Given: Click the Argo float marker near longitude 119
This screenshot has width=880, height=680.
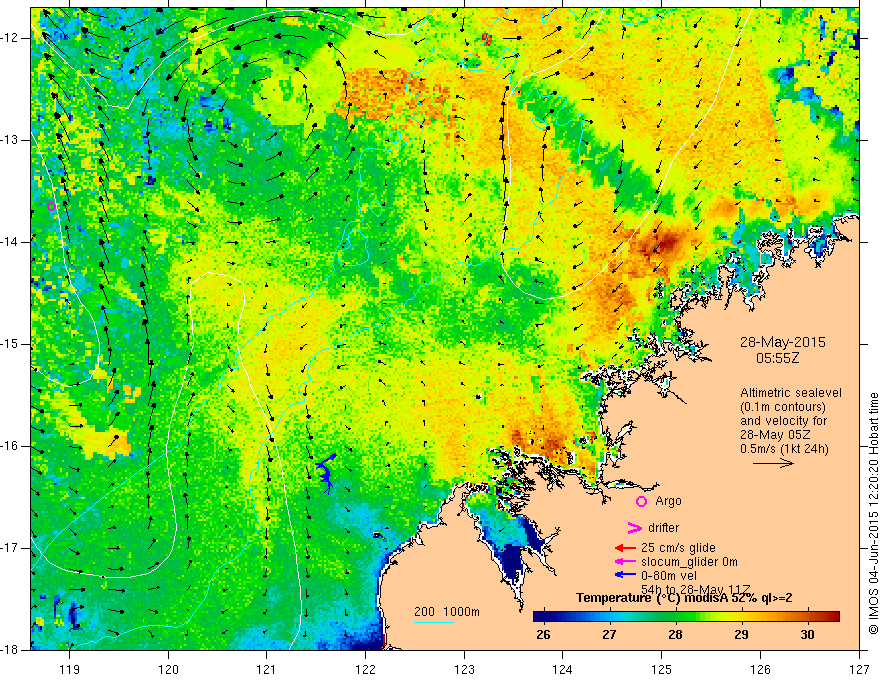Looking at the screenshot, I should 51,206.
